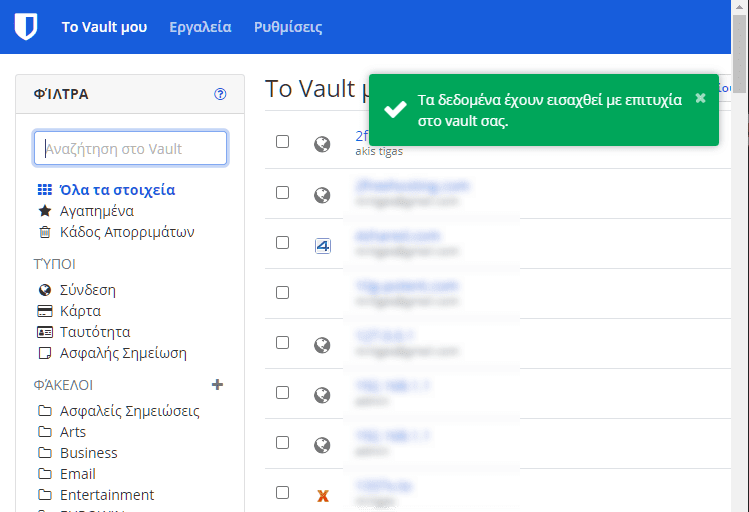Viewport: 749px width, 512px height.
Task: Open the Εργαλεία menu
Action: (x=200, y=27)
